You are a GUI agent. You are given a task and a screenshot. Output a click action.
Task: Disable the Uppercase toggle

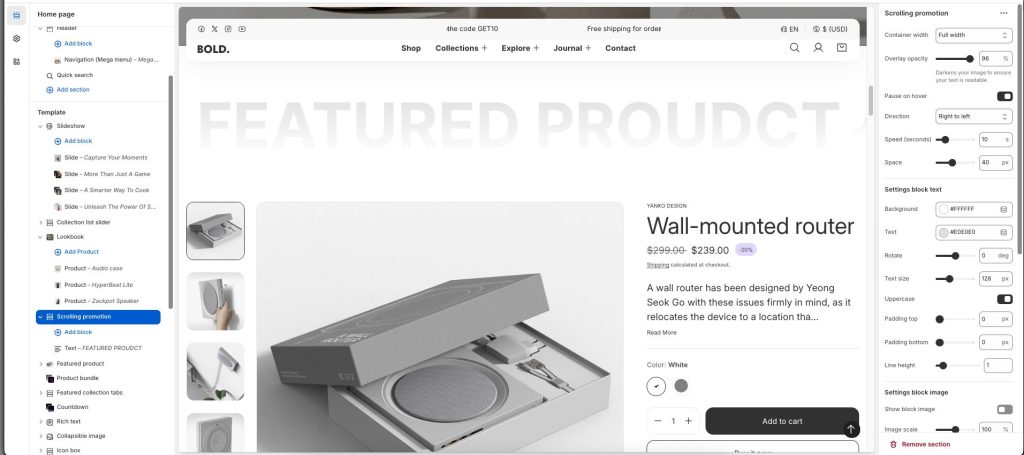pos(1004,299)
